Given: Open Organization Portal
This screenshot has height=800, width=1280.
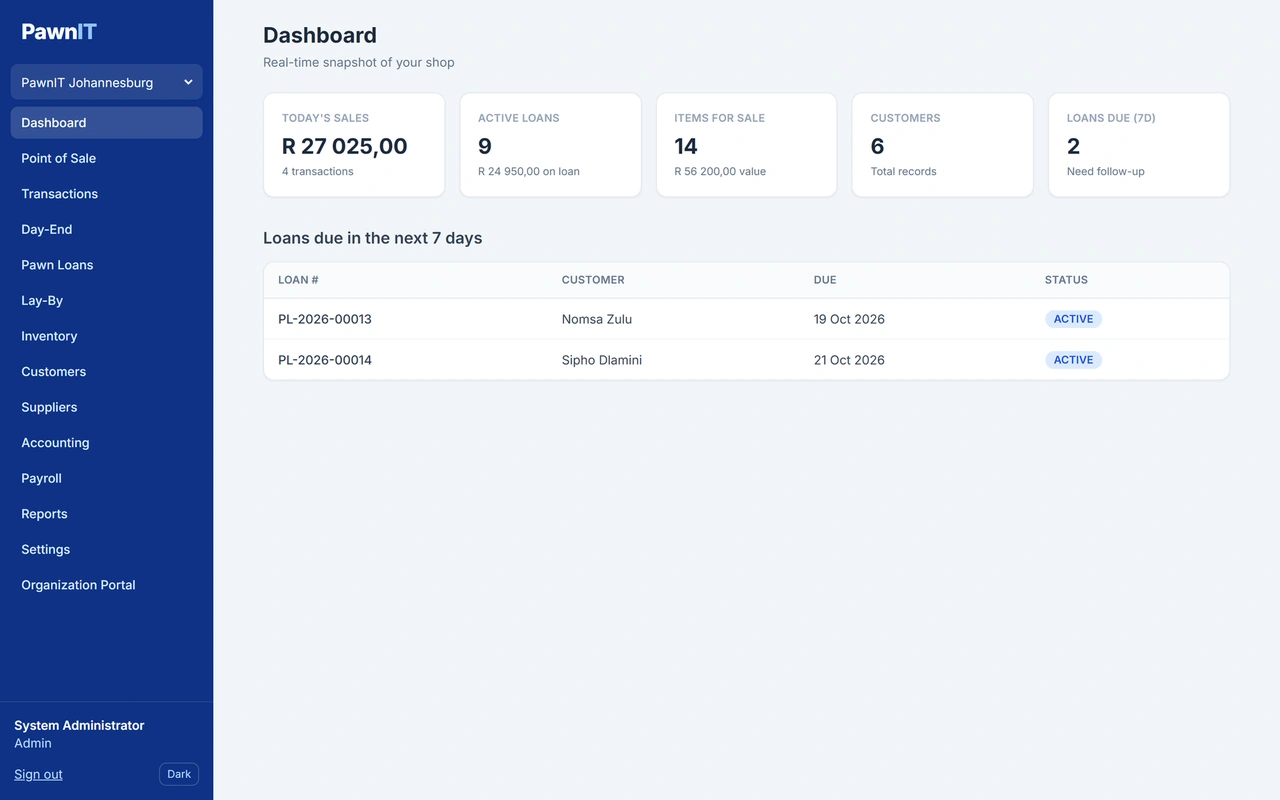Looking at the screenshot, I should (x=106, y=584).
